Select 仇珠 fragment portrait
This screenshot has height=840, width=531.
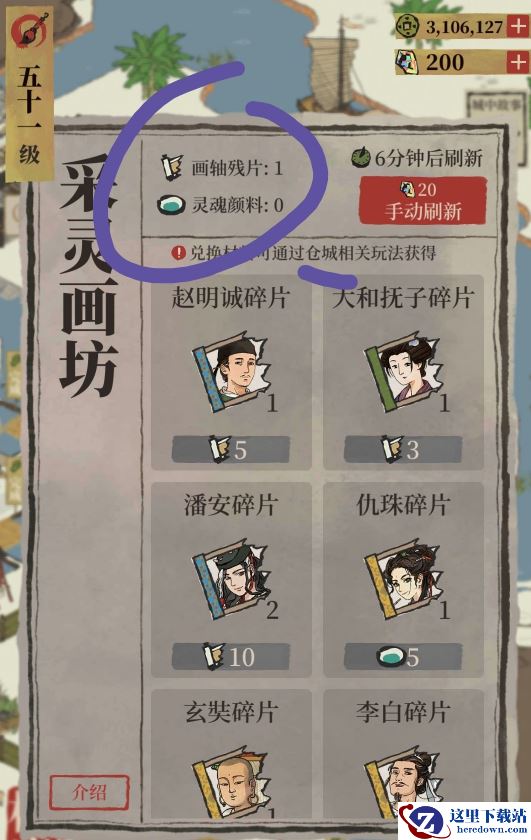pyautogui.click(x=403, y=579)
